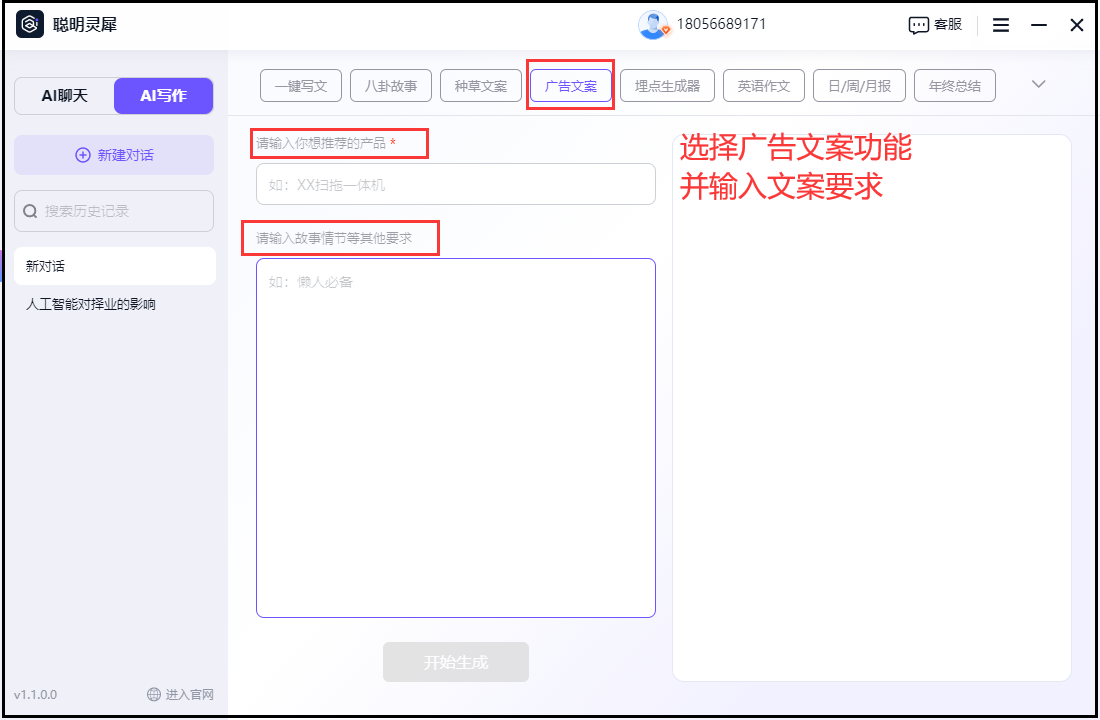Switch to the AI写作 tab

[163, 95]
